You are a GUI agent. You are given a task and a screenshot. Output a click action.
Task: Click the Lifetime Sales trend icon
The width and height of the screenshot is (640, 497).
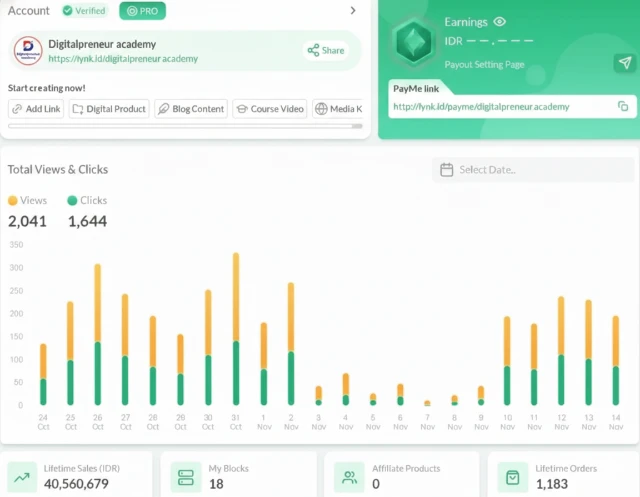[22, 477]
